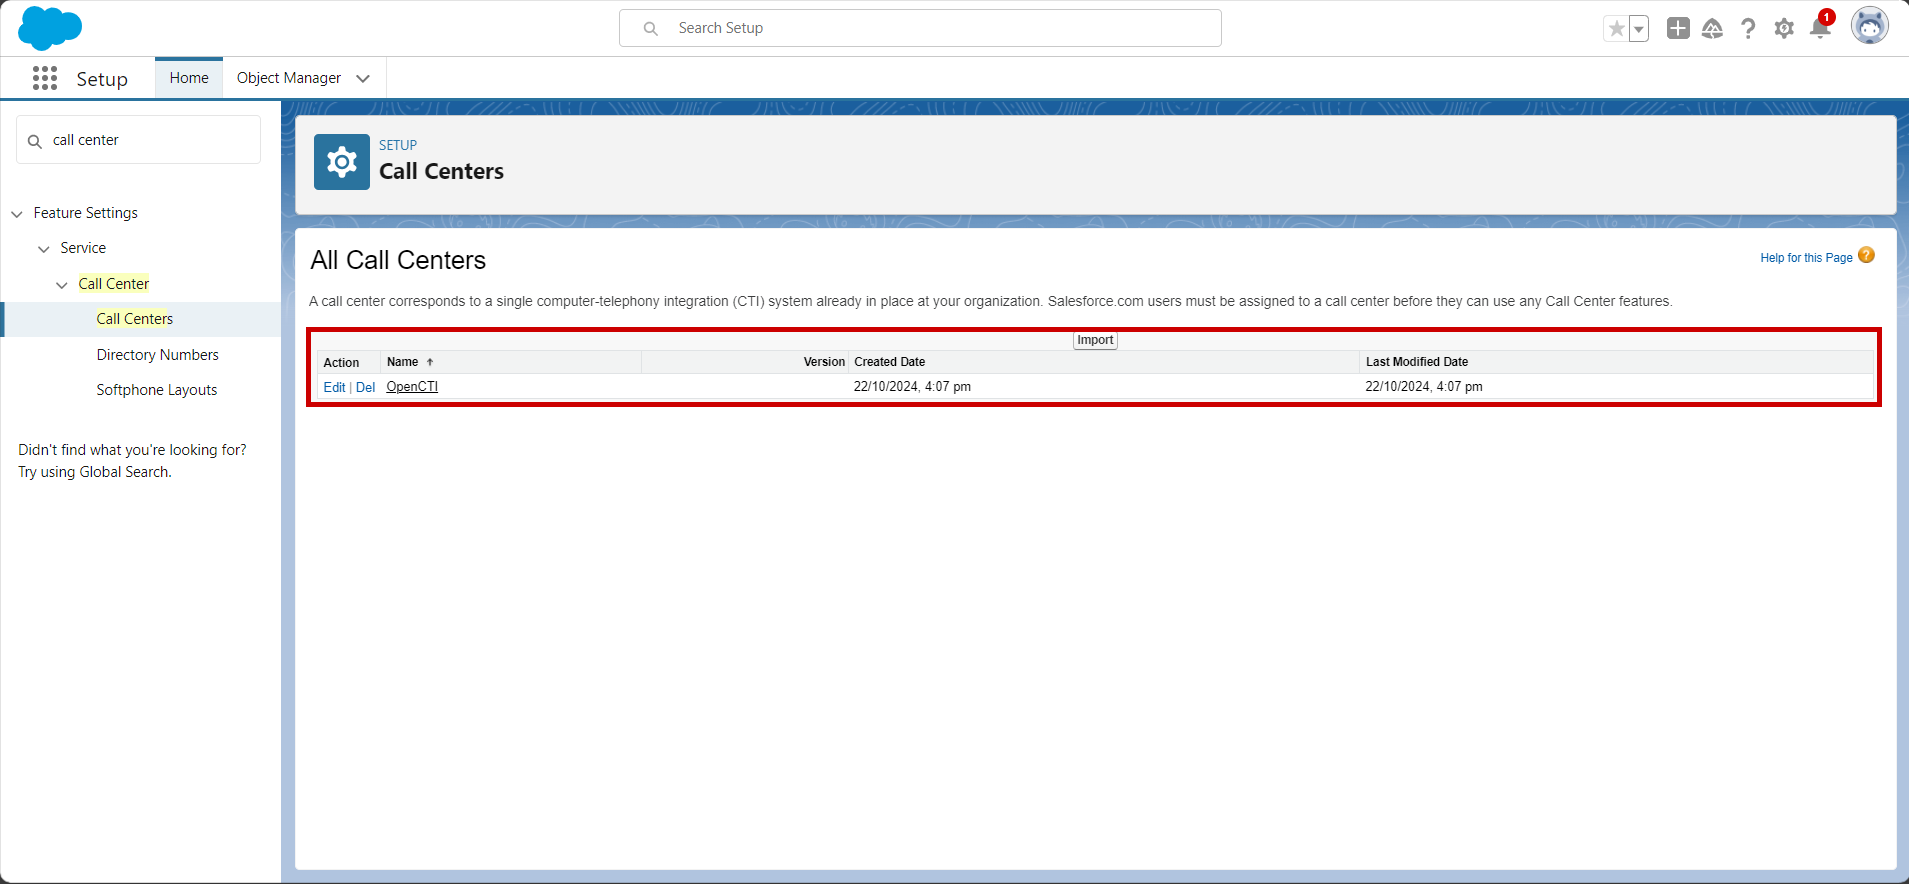Click the Call Centers setup gear icon

coord(342,162)
